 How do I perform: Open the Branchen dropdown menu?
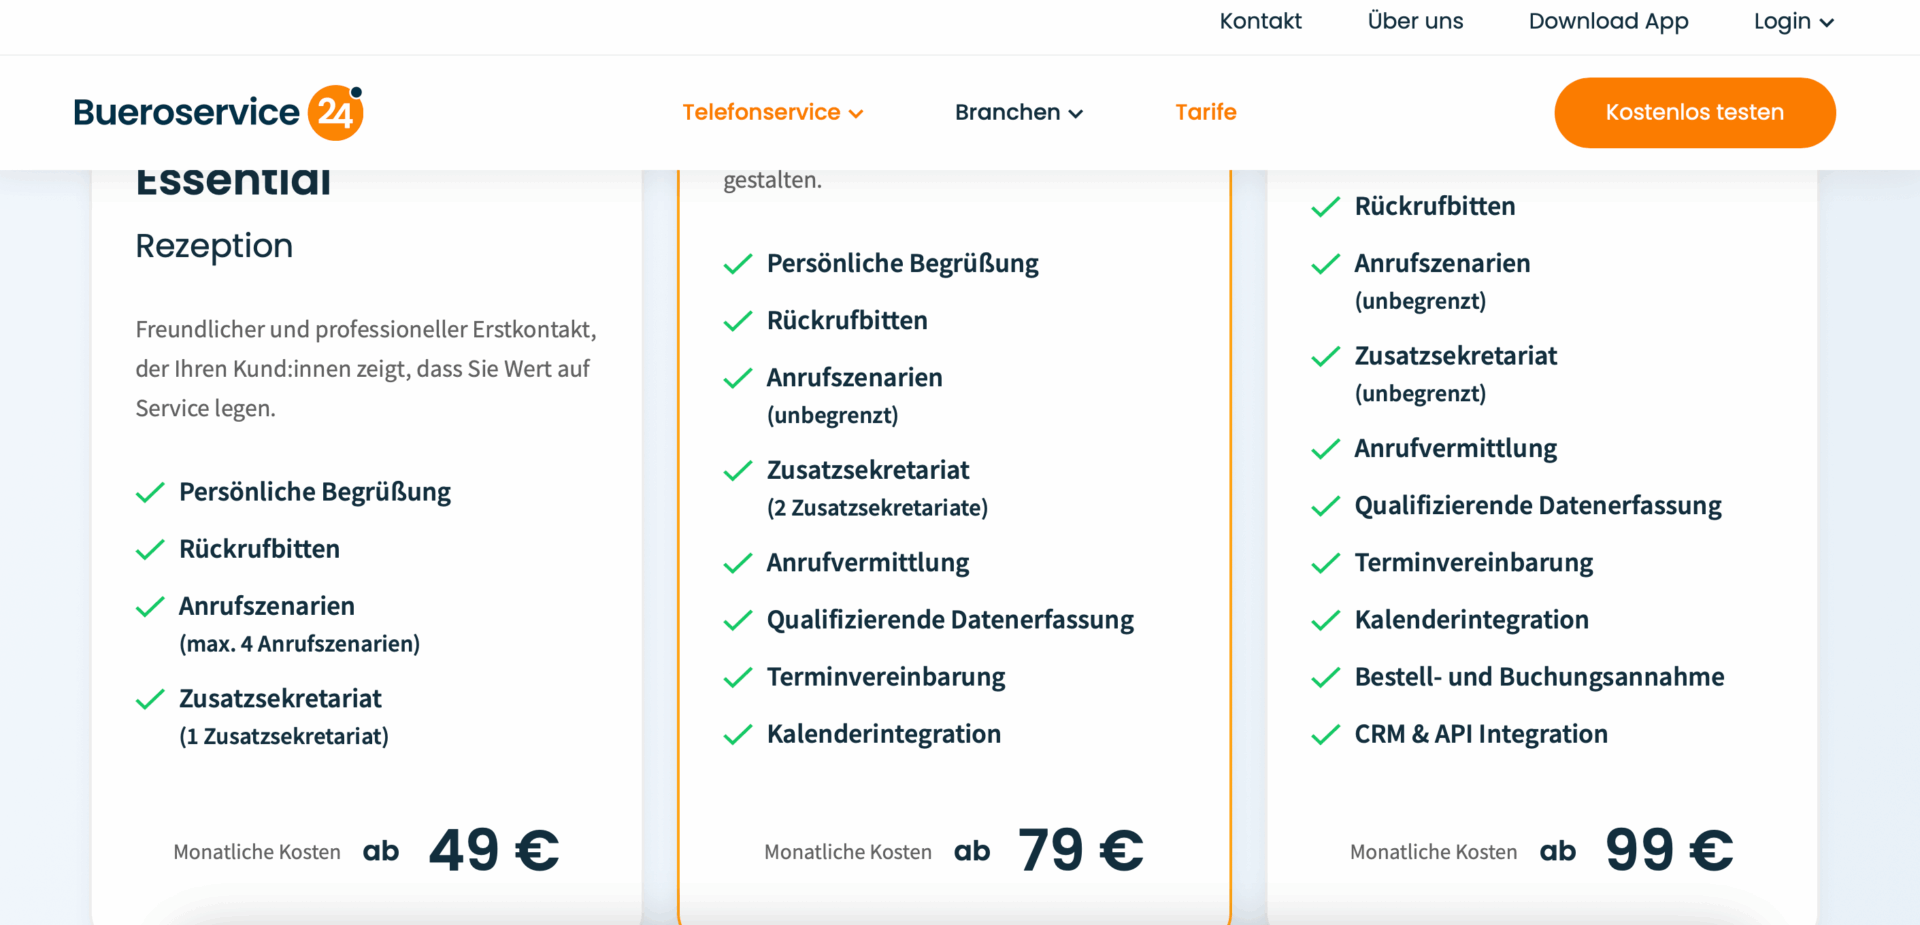1019,112
